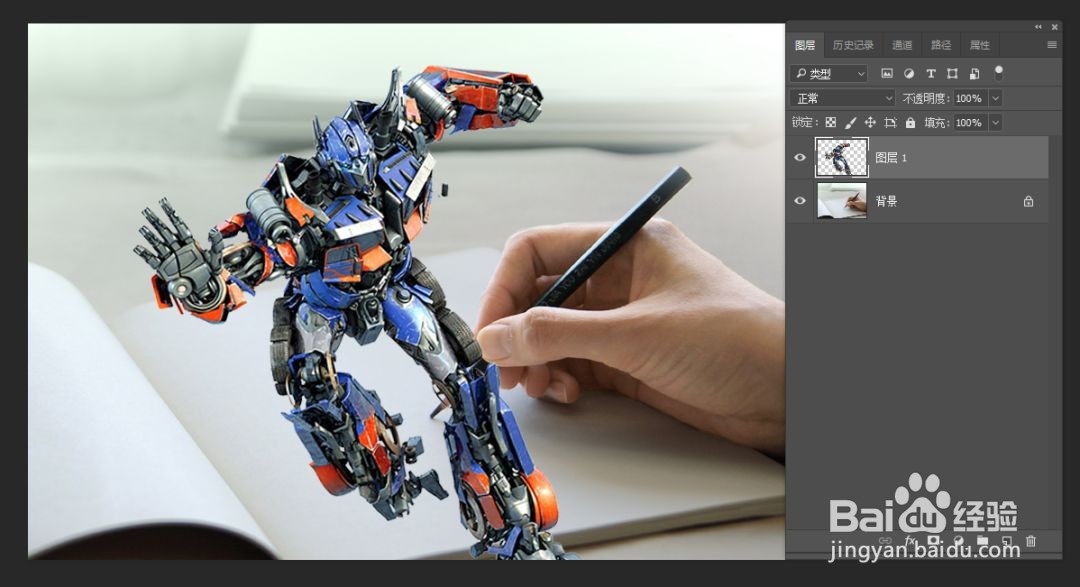Expand the 填充 fill slider arrow

tap(995, 123)
